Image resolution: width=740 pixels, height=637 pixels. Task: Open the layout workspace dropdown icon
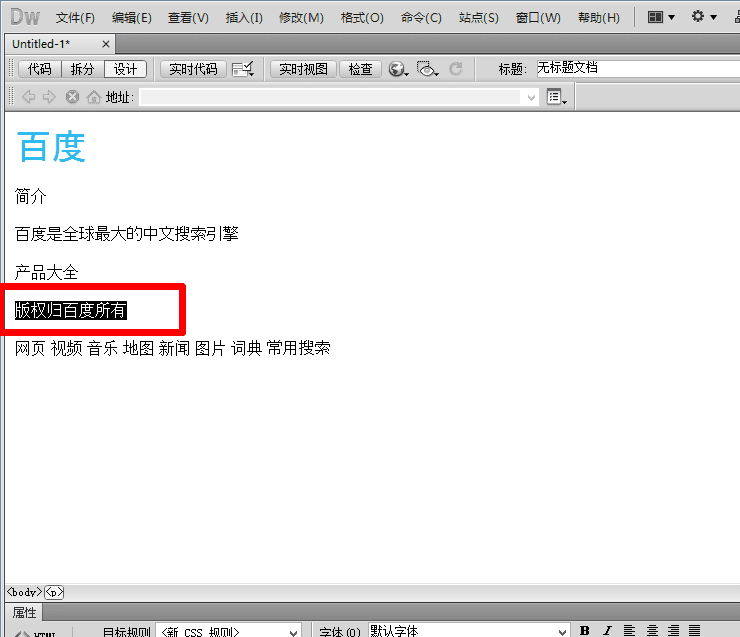(661, 17)
